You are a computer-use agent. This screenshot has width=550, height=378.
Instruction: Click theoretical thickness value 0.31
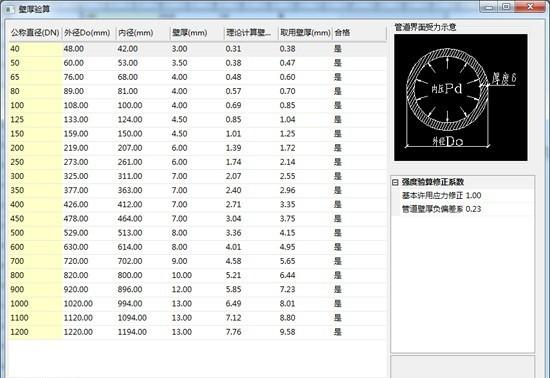tap(233, 49)
